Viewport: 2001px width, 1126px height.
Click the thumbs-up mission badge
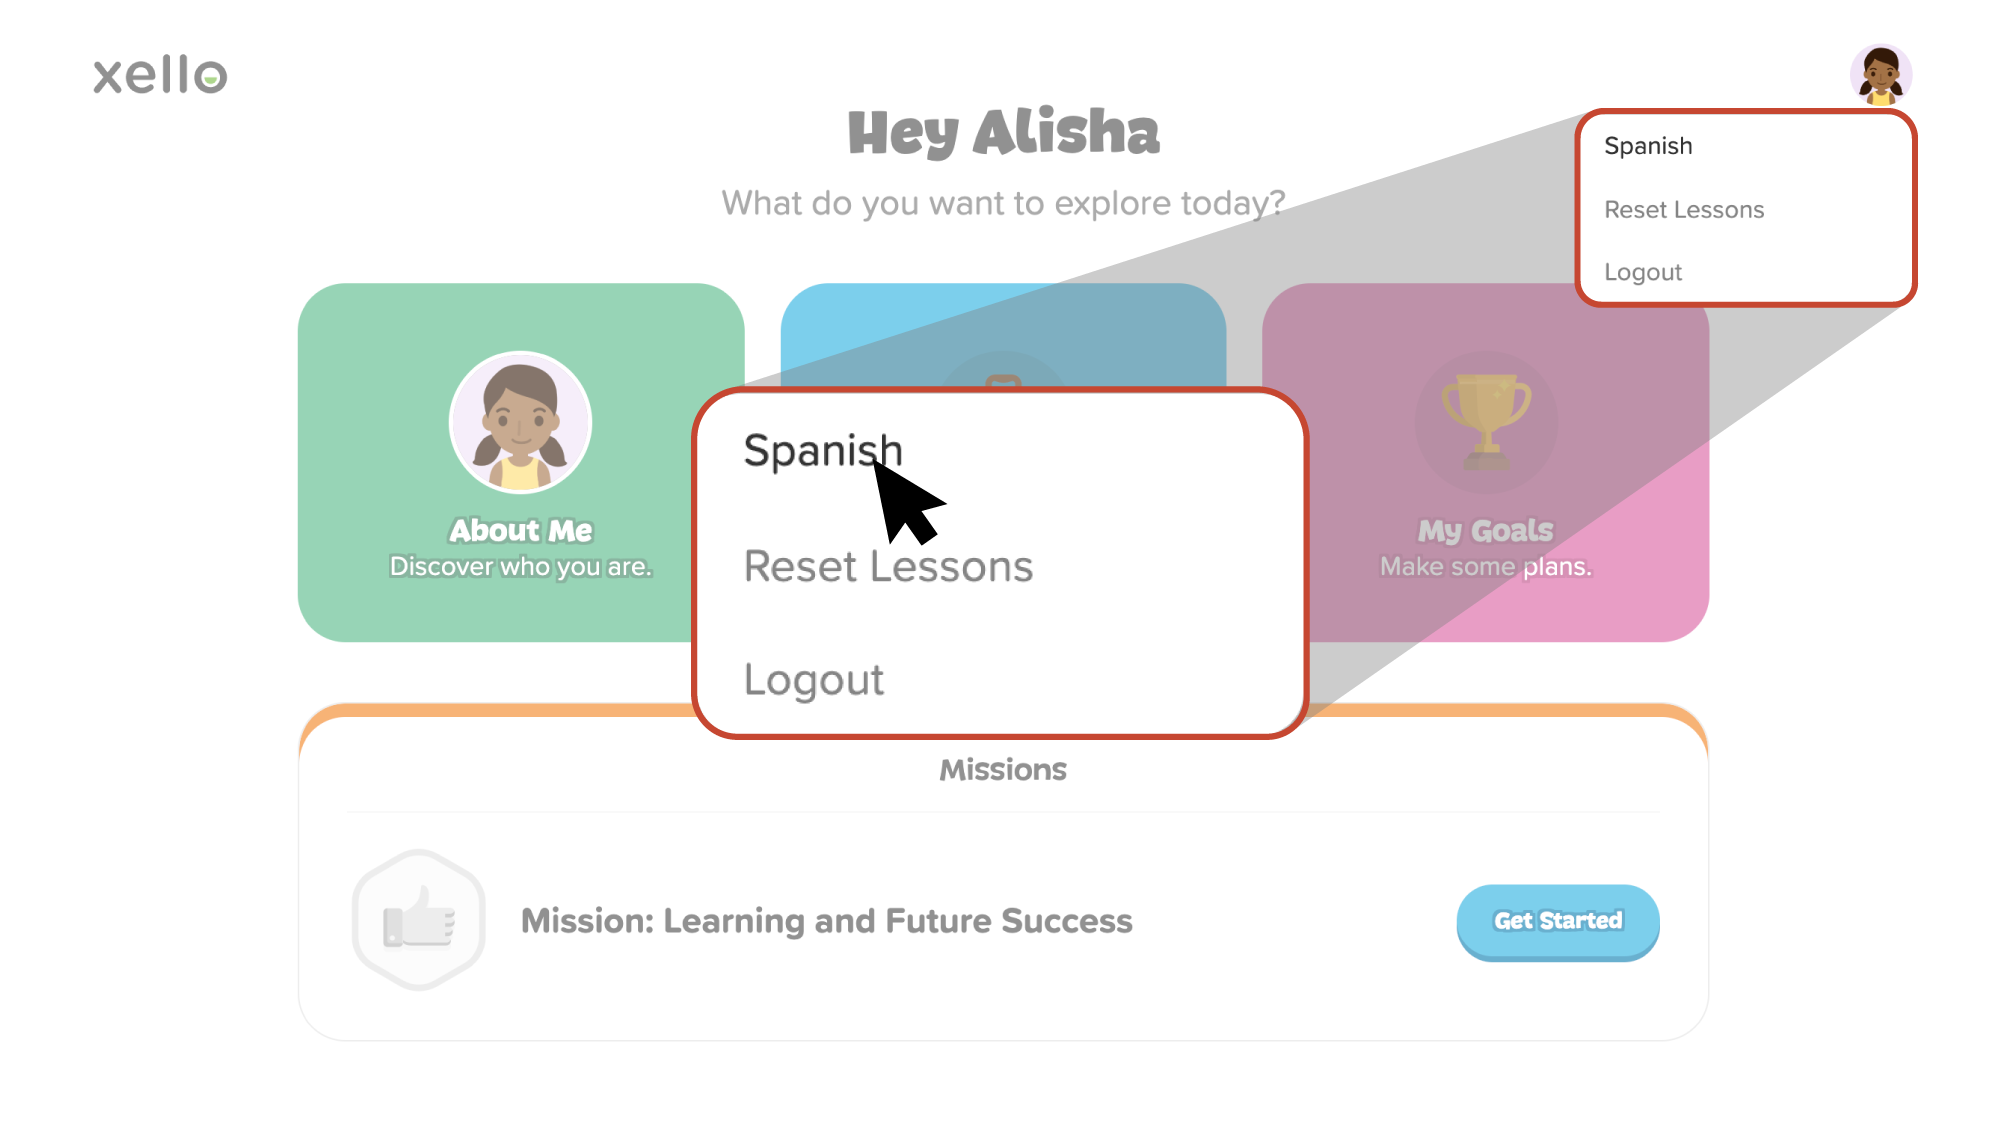[x=419, y=920]
